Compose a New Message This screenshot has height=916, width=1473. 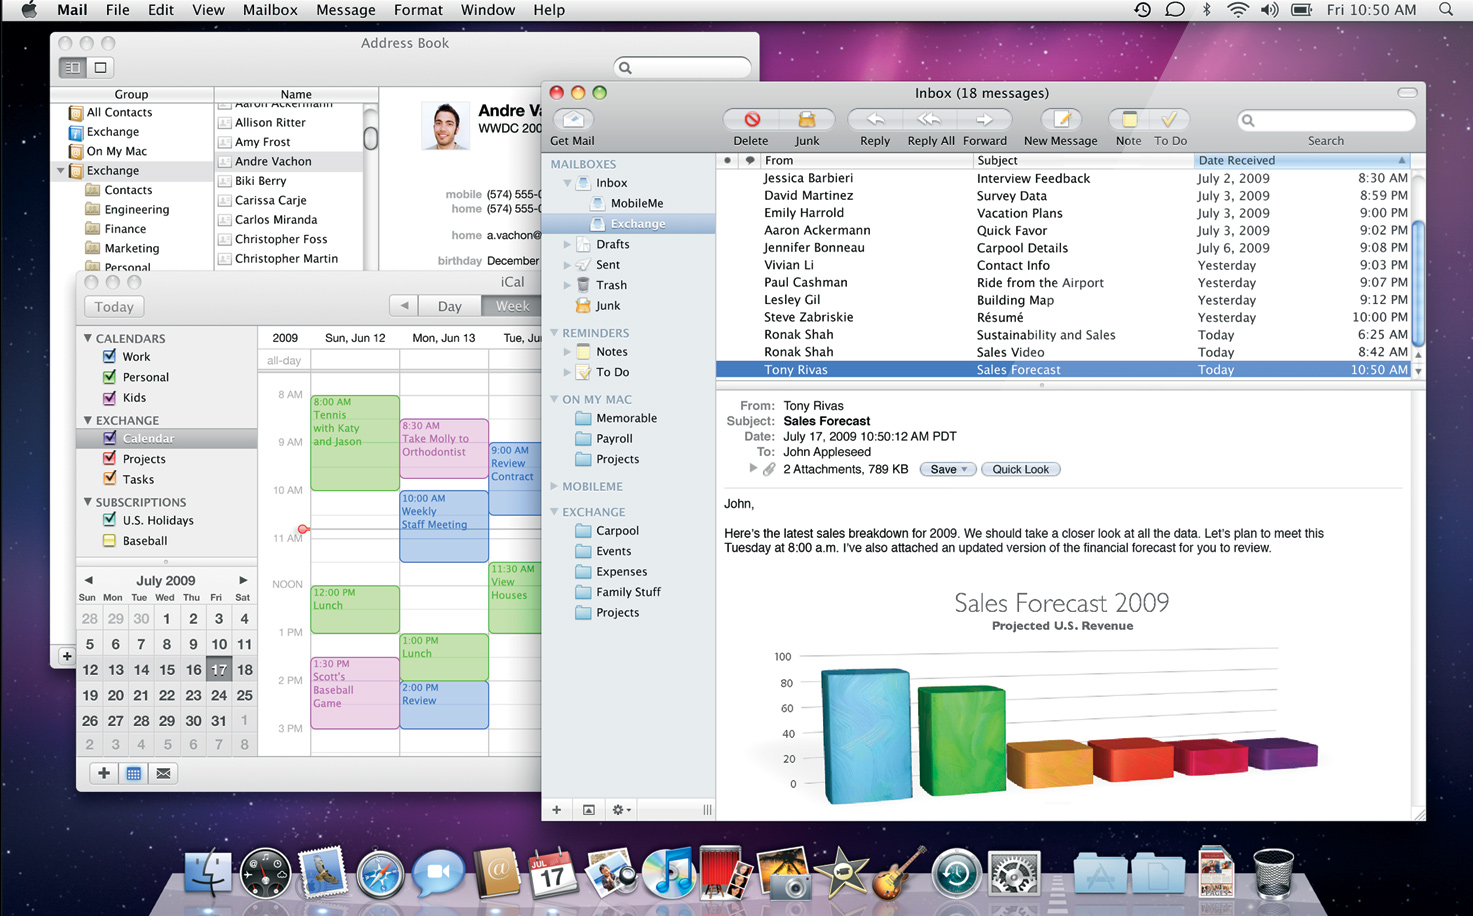[1061, 120]
